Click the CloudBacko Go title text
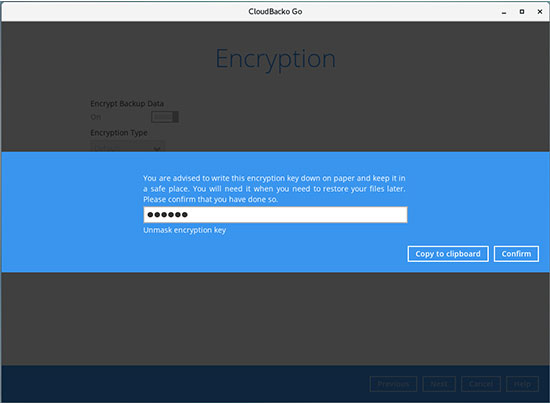This screenshot has width=550, height=404. coord(275,12)
